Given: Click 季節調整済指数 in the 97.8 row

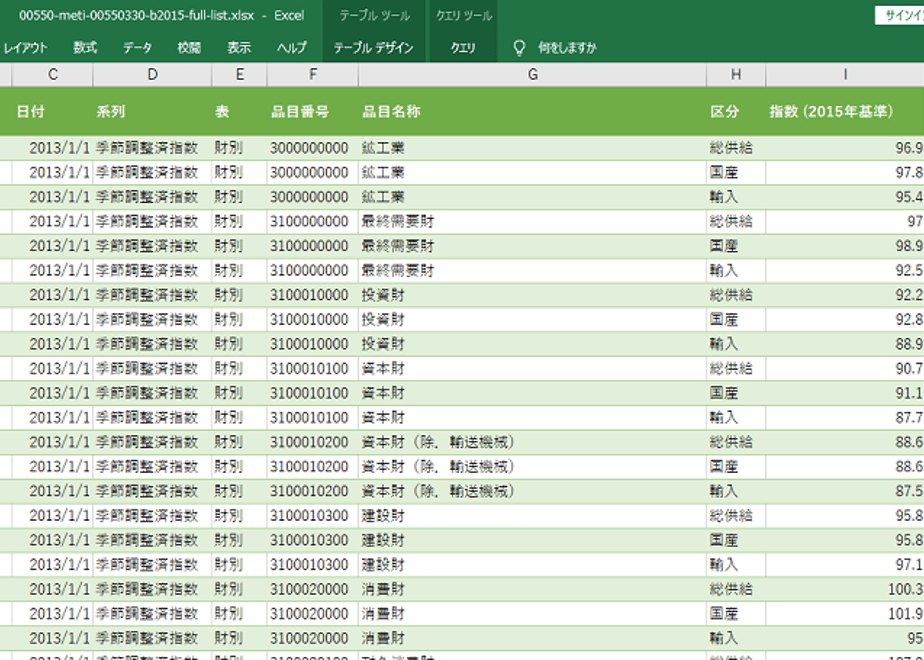Looking at the screenshot, I should tap(147, 173).
